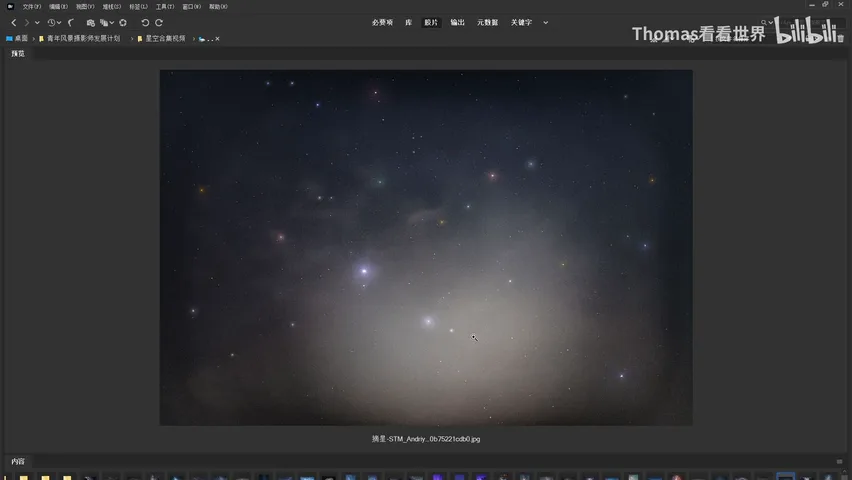This screenshot has width=852, height=480.
Task: Delete item with the trash icon
Action: 841,39
